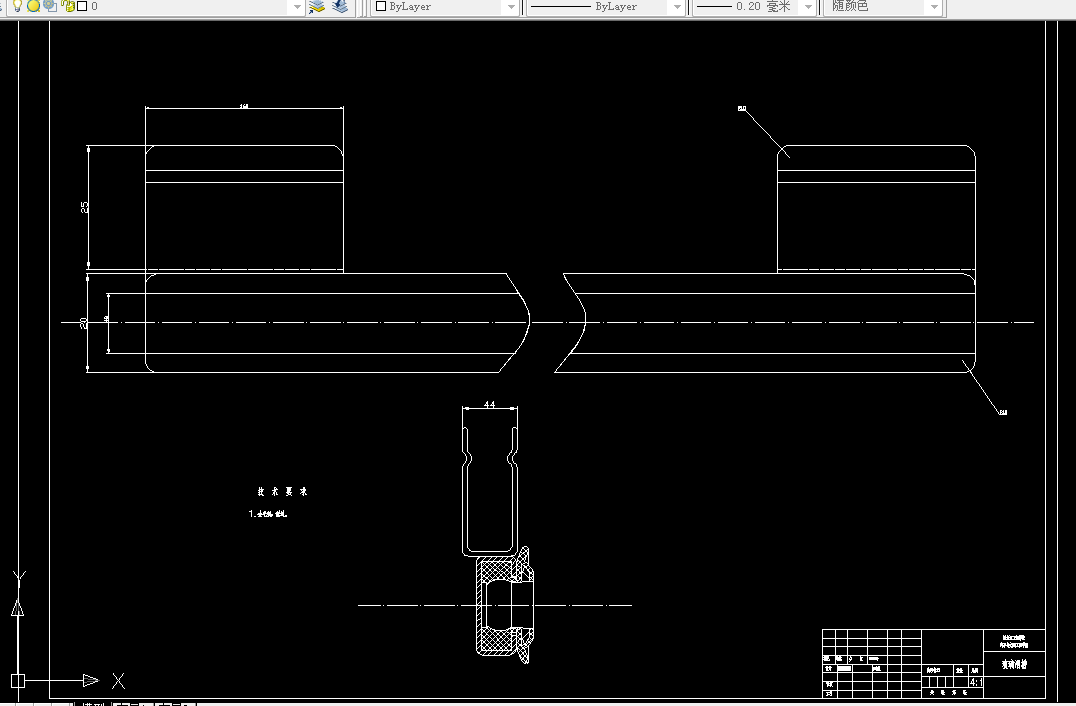This screenshot has height=706, width=1076.
Task: Click the layer 0 color square
Action: tap(82, 6)
